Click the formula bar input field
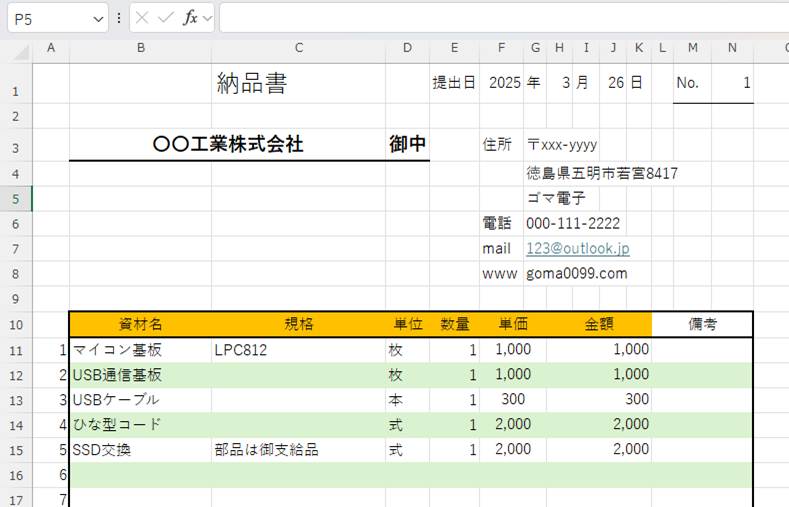This screenshot has height=507, width=789. 500,18
